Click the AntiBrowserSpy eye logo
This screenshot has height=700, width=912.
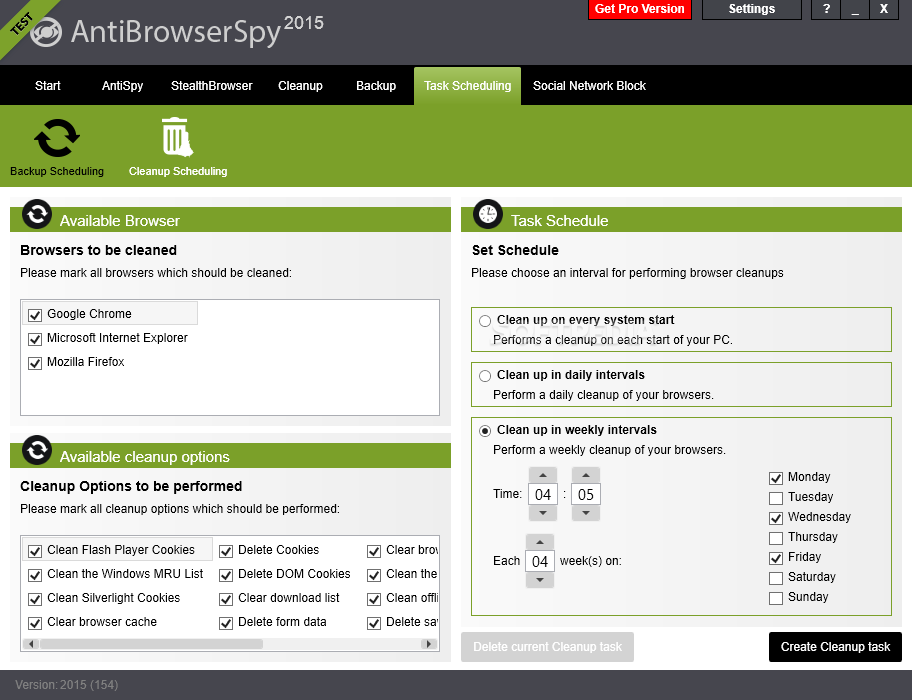[x=45, y=32]
